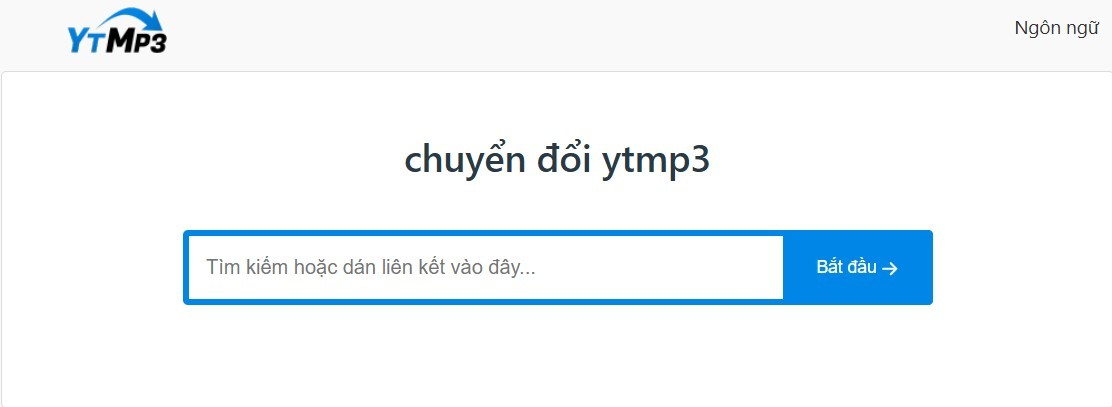Screen dimensions: 1112x407
Task: Click the dark "MP3" letters in the logo
Action: point(136,41)
